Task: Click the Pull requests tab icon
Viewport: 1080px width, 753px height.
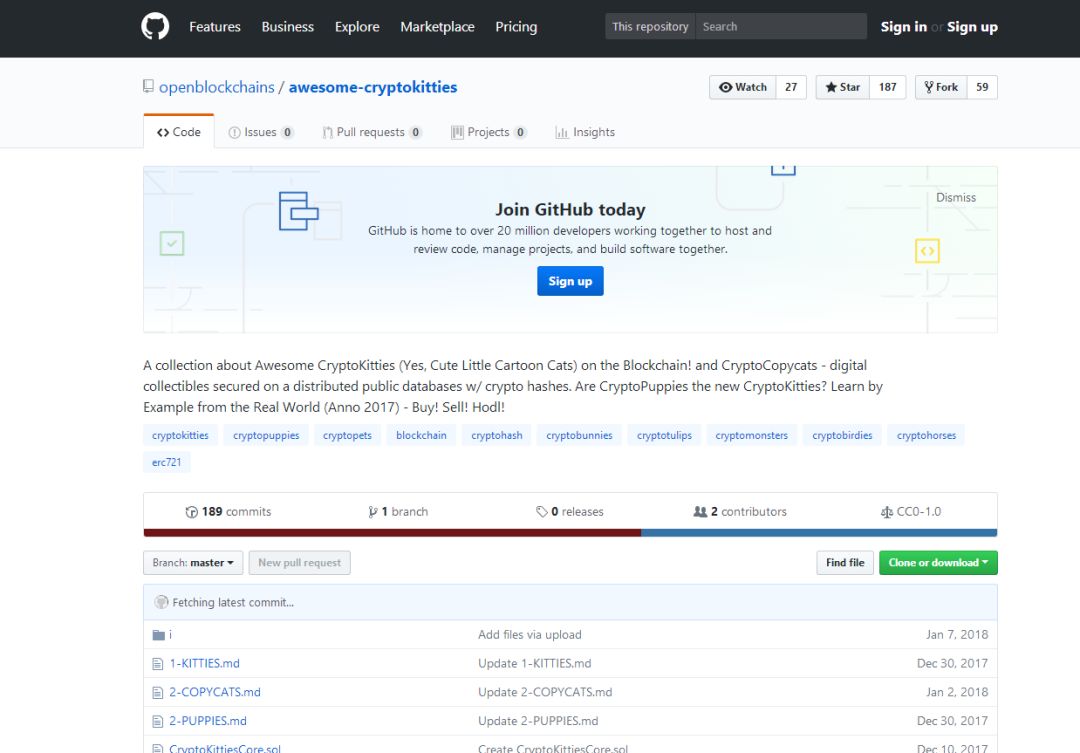Action: [328, 132]
